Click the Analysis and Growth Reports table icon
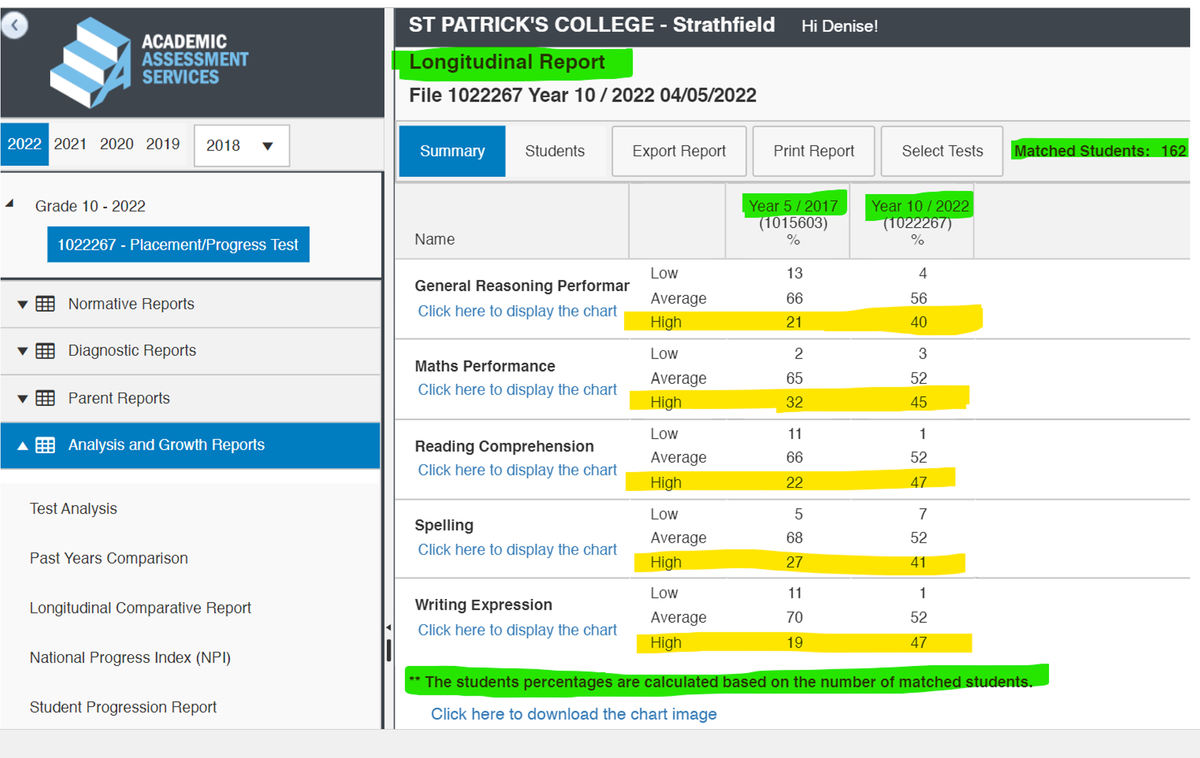 tap(45, 445)
